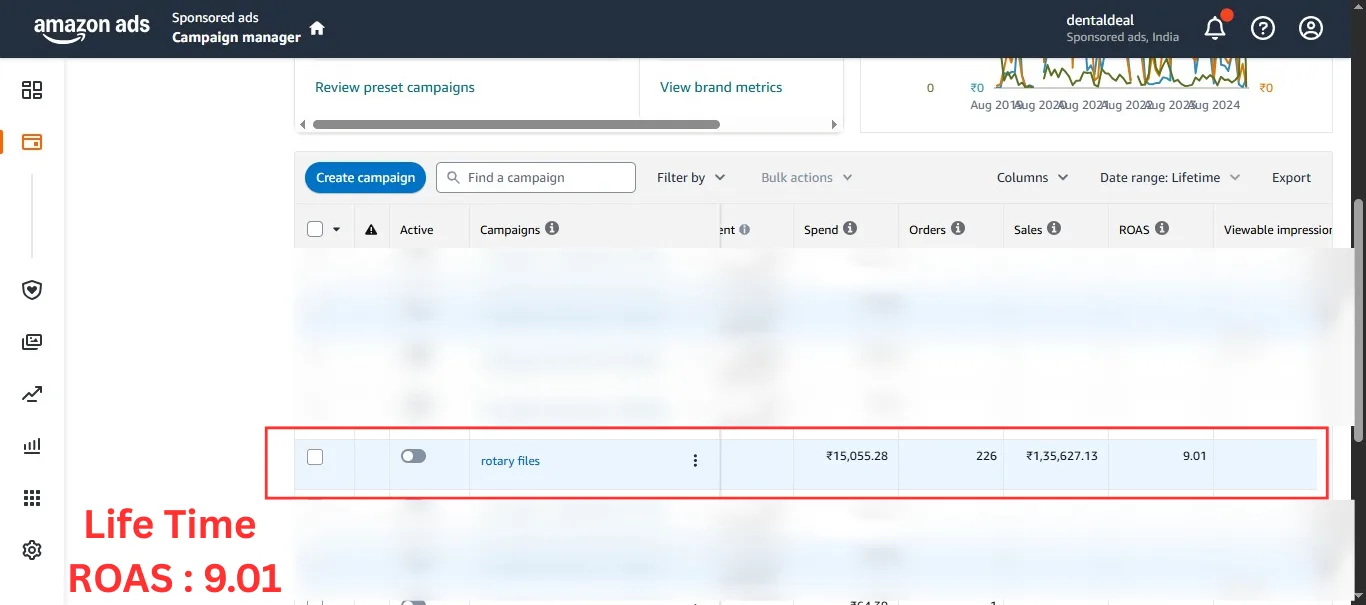
Task: Click inside the Find a campaign search field
Action: pyautogui.click(x=536, y=177)
